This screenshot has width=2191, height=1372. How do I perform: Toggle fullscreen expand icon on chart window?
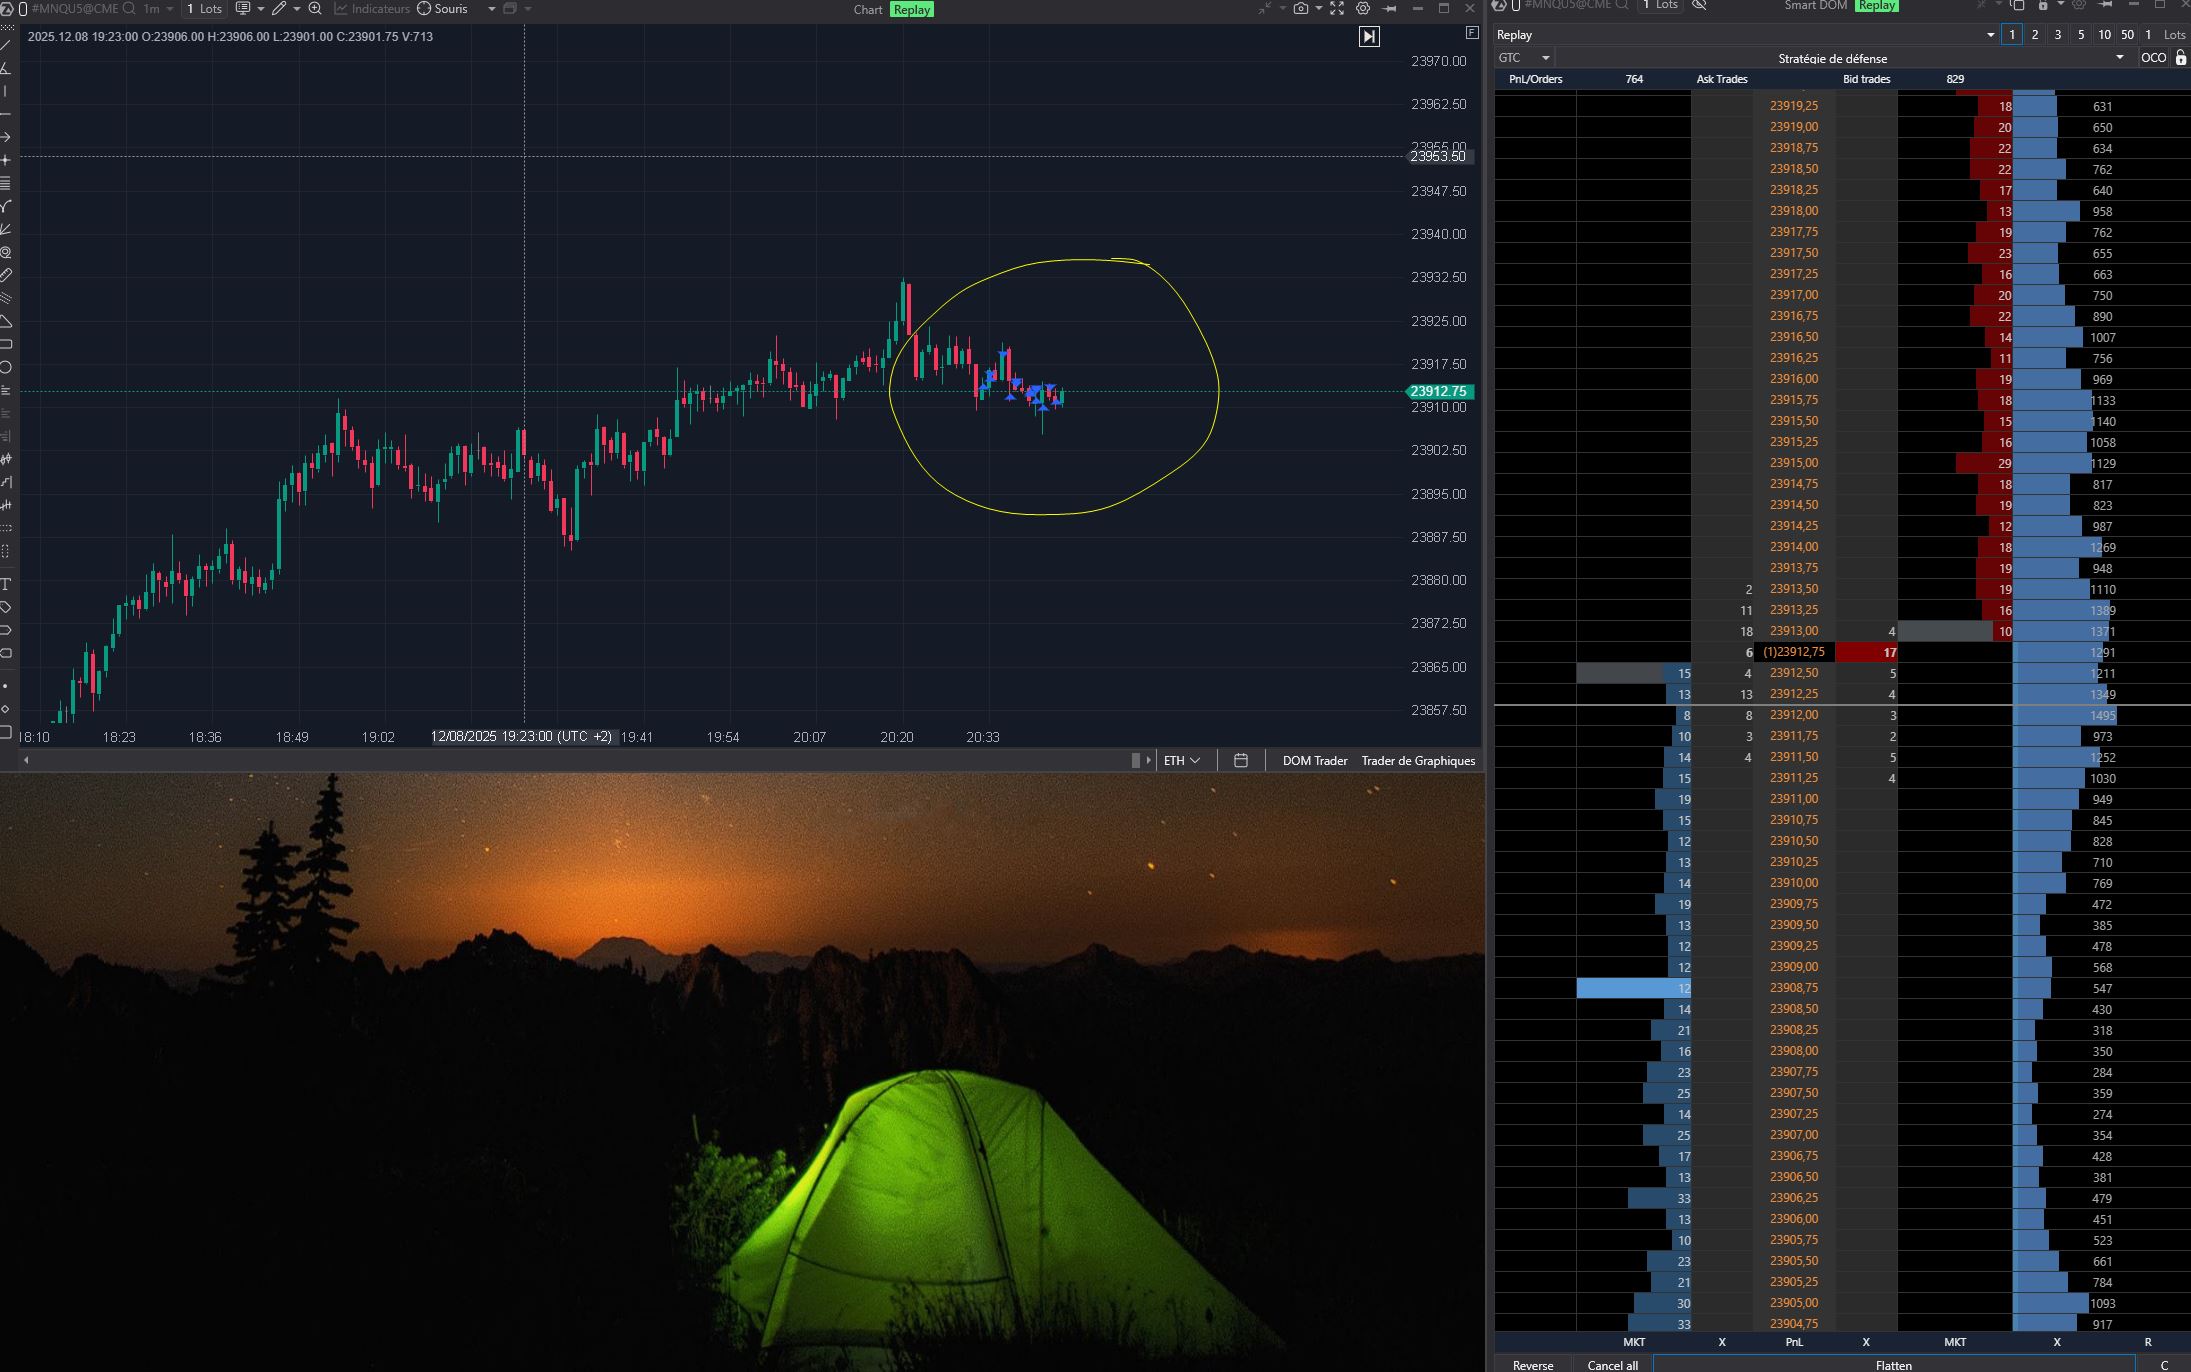click(x=1337, y=9)
